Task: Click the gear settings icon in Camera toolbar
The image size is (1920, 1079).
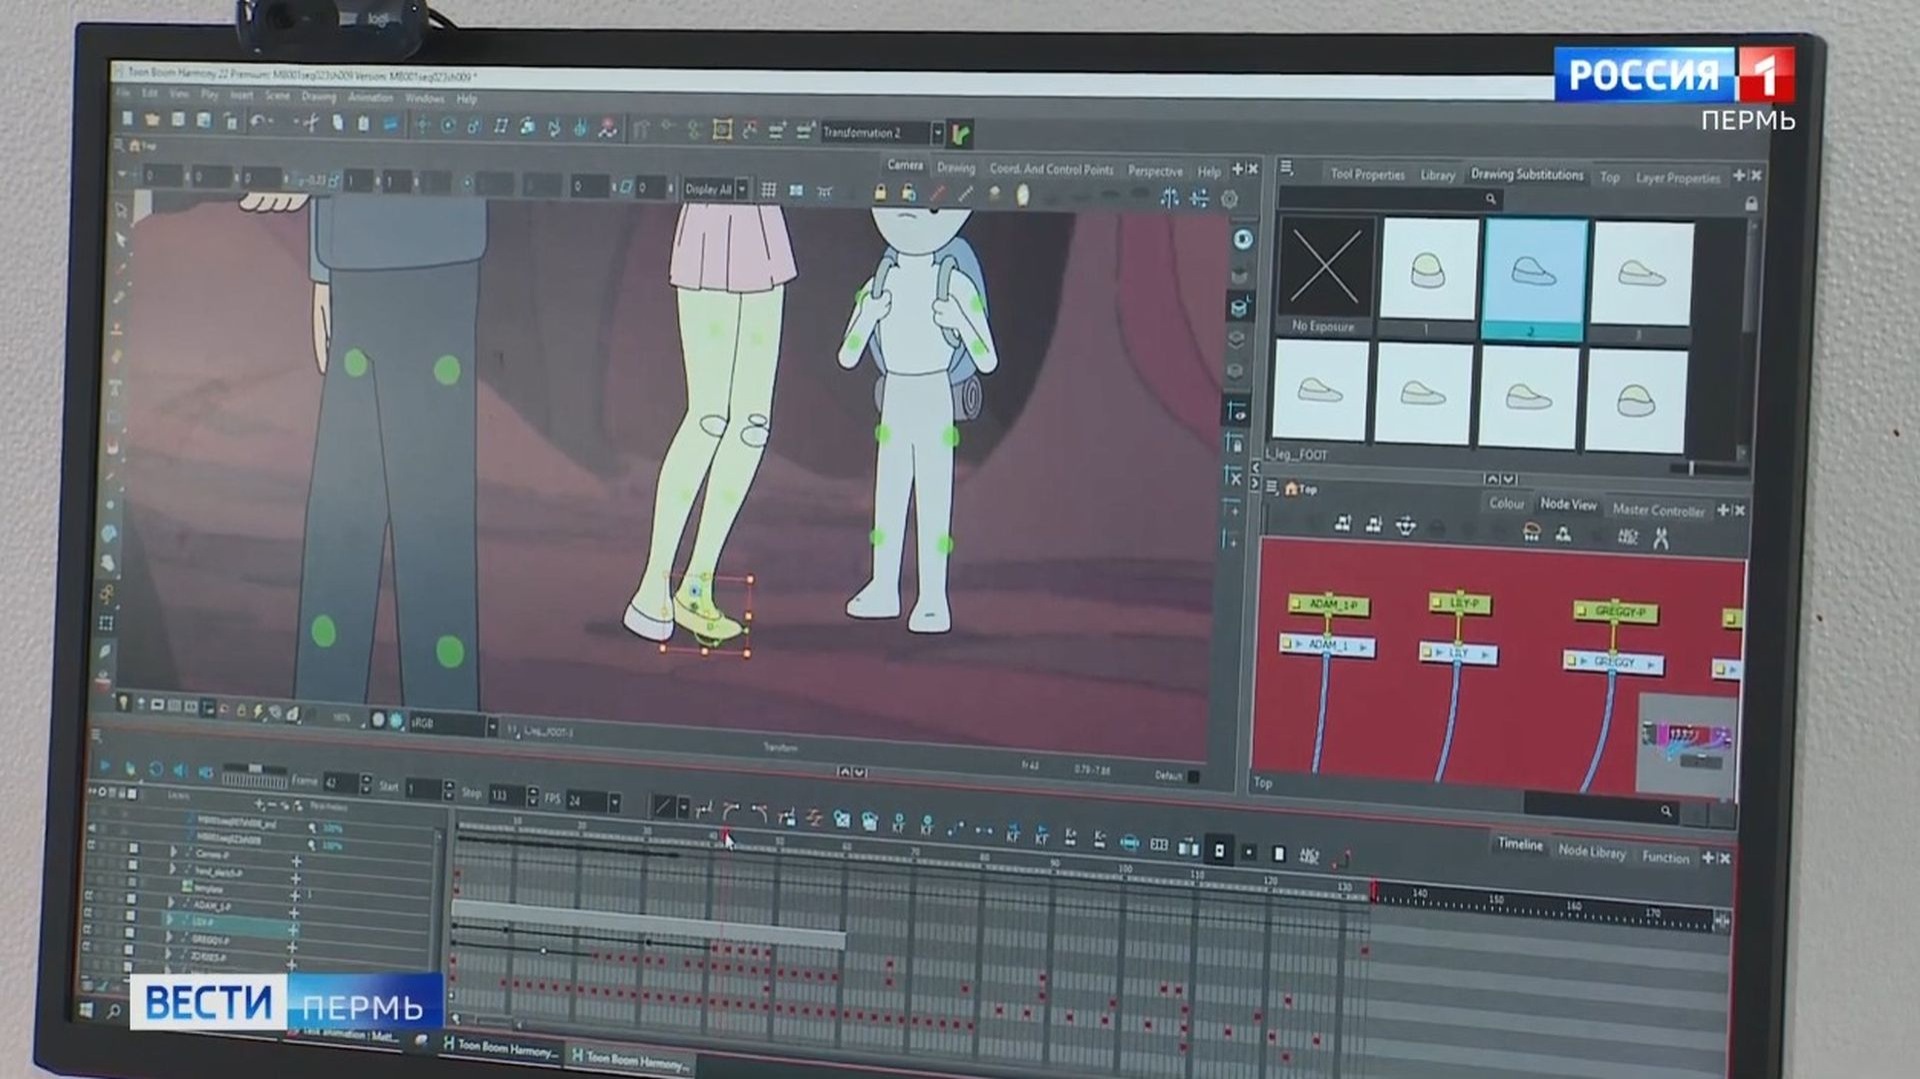Action: coord(1229,199)
